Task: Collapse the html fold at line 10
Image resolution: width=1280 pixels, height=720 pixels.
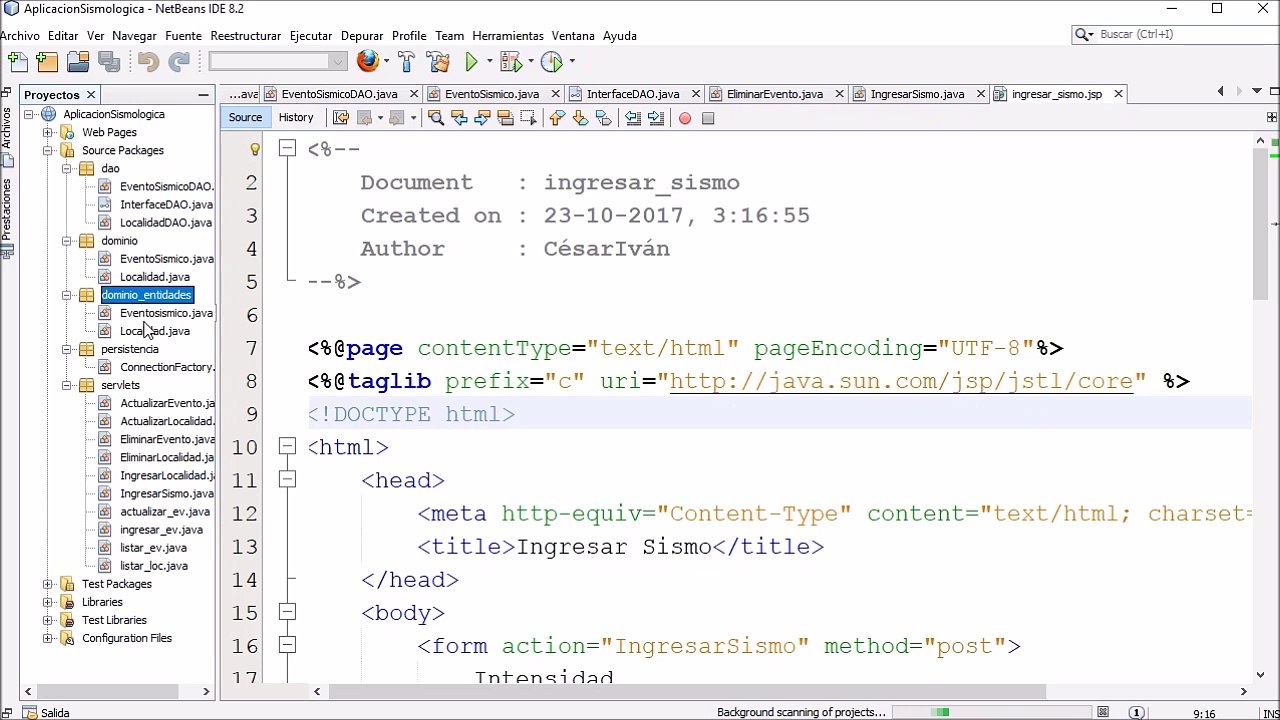Action: [287, 447]
